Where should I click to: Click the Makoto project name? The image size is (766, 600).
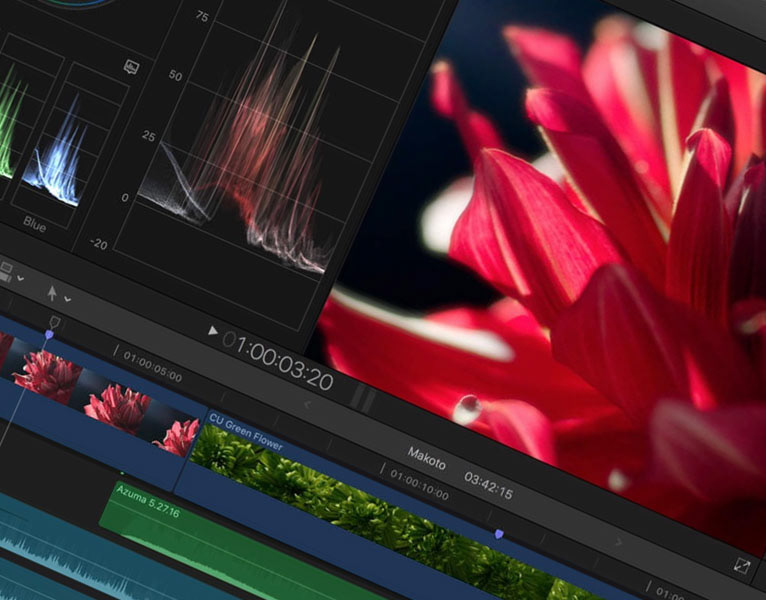426,459
